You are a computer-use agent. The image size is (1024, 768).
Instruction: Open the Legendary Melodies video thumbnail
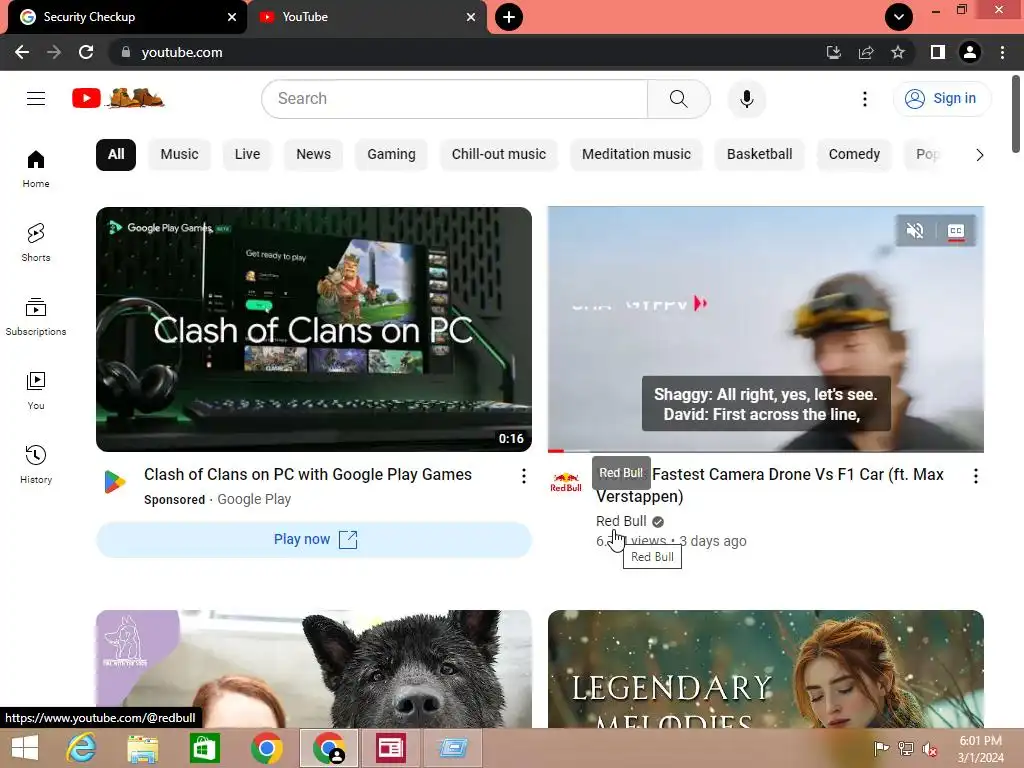[x=765, y=669]
